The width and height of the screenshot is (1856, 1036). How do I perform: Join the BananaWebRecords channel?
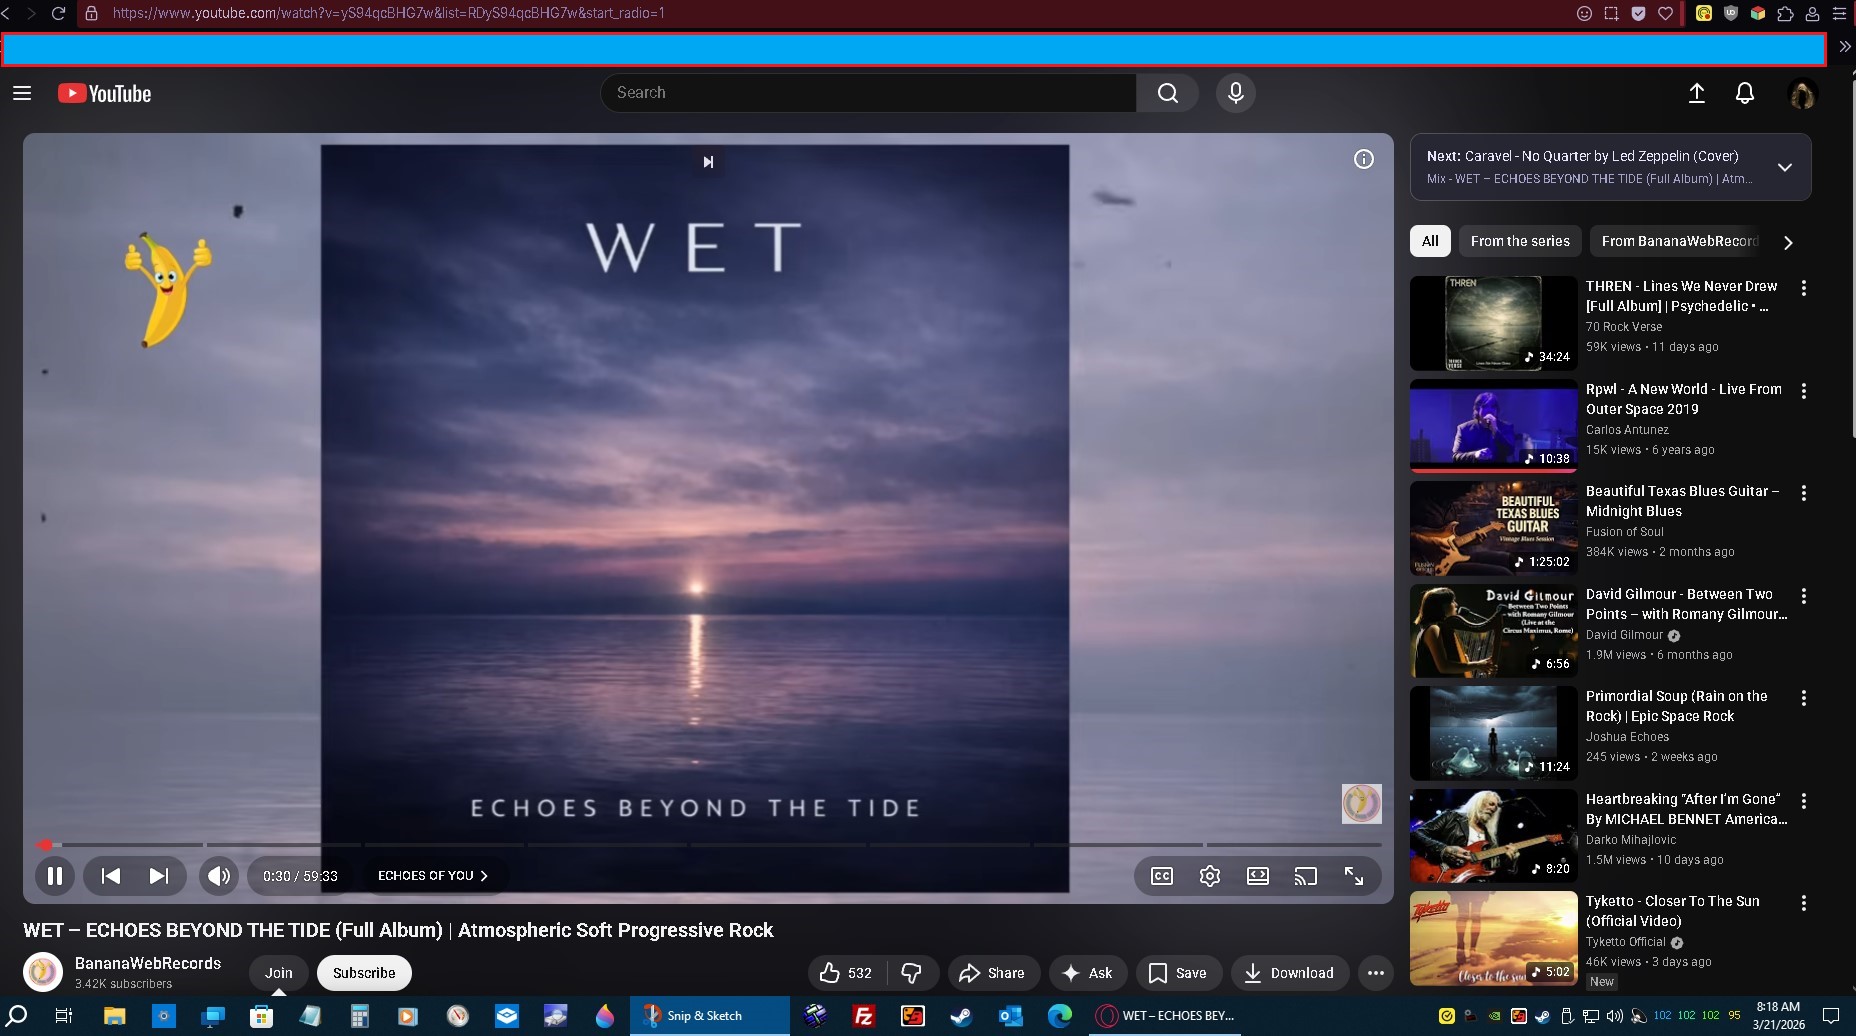click(x=279, y=973)
